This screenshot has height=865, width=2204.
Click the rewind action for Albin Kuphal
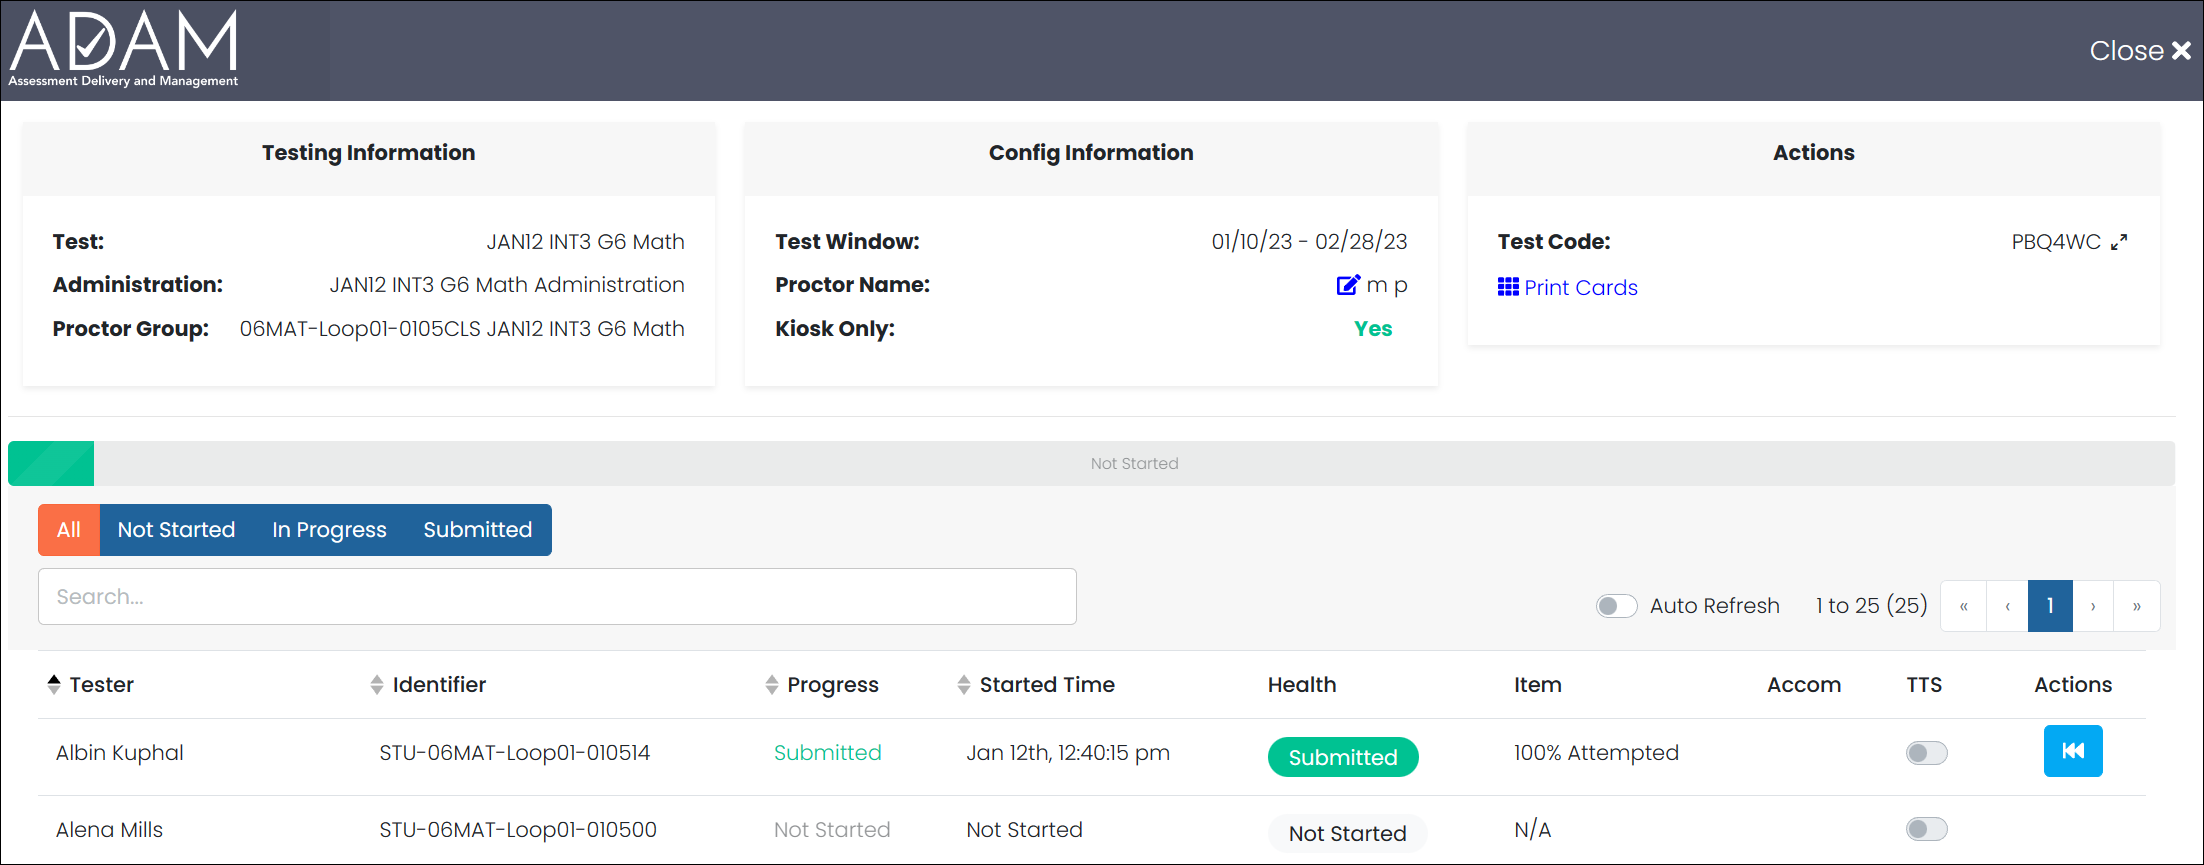(x=2073, y=751)
